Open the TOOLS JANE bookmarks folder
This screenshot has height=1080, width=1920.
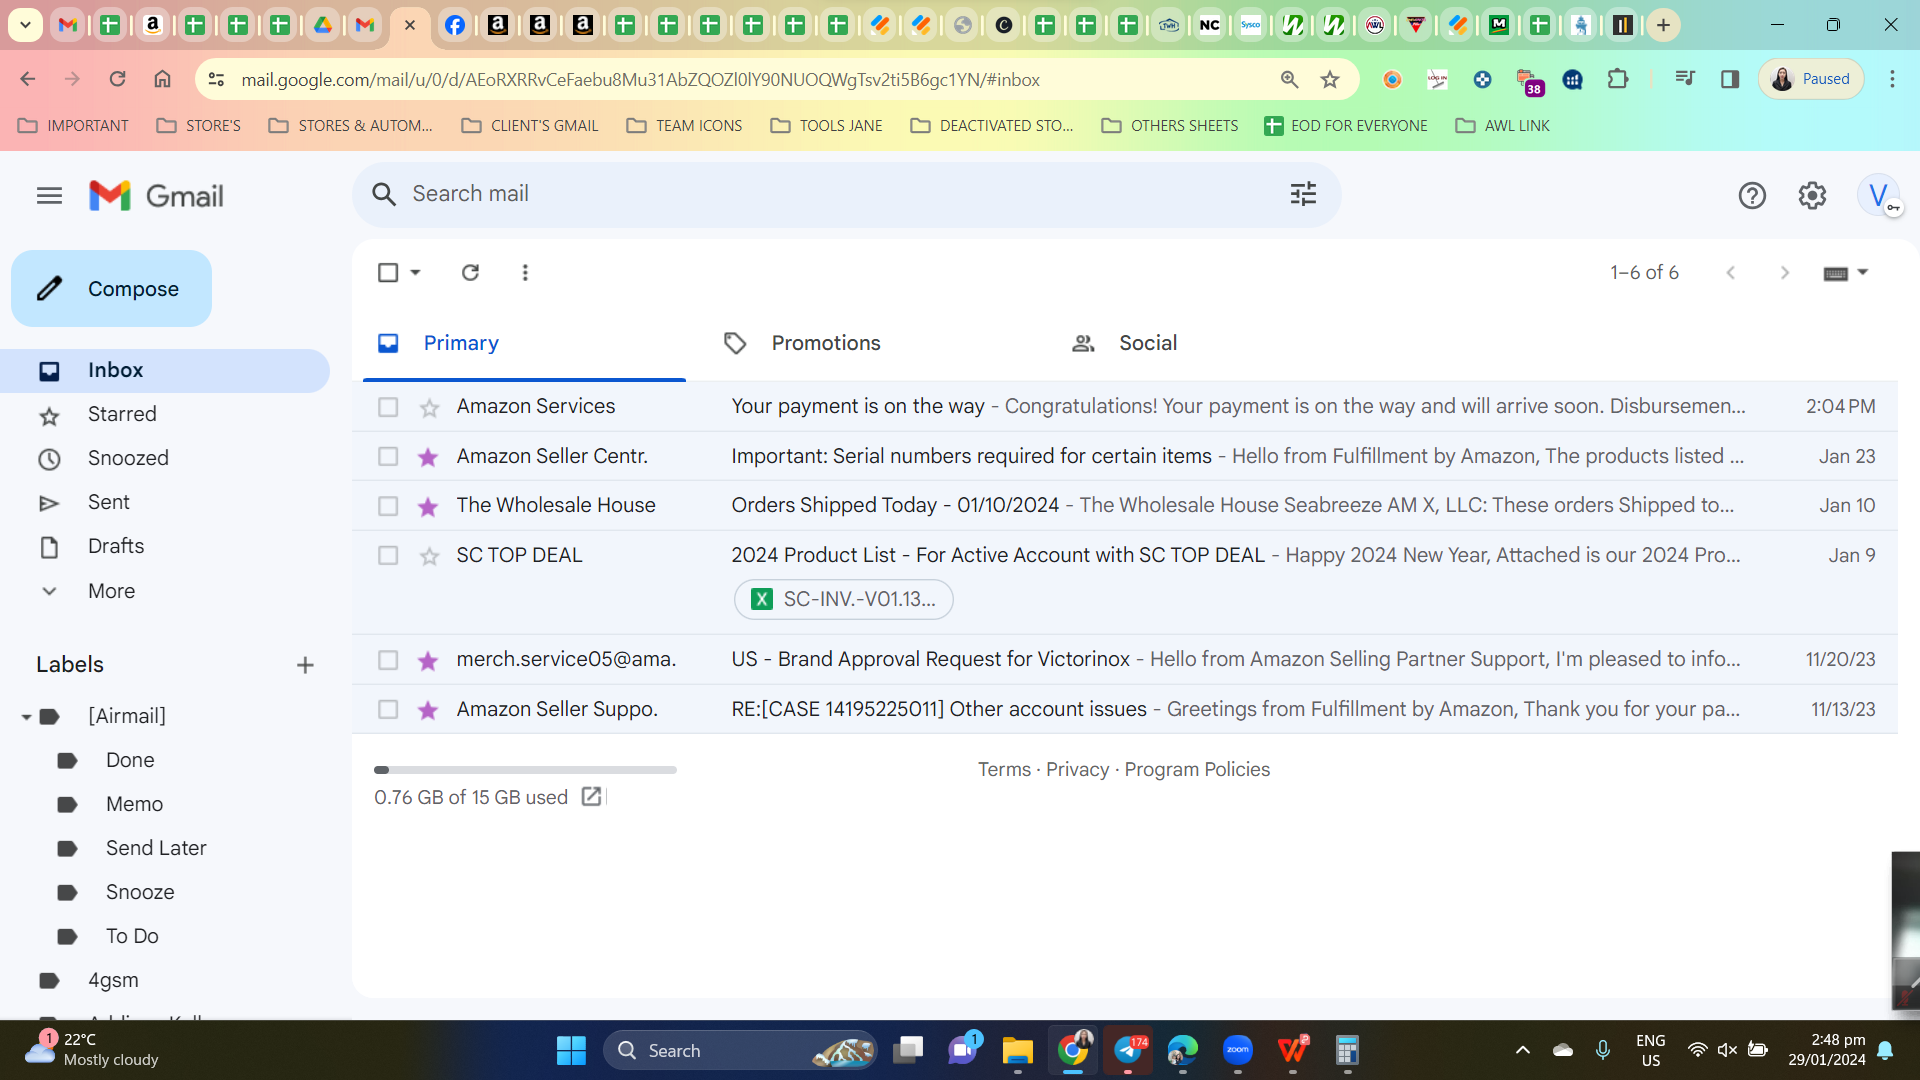(827, 126)
